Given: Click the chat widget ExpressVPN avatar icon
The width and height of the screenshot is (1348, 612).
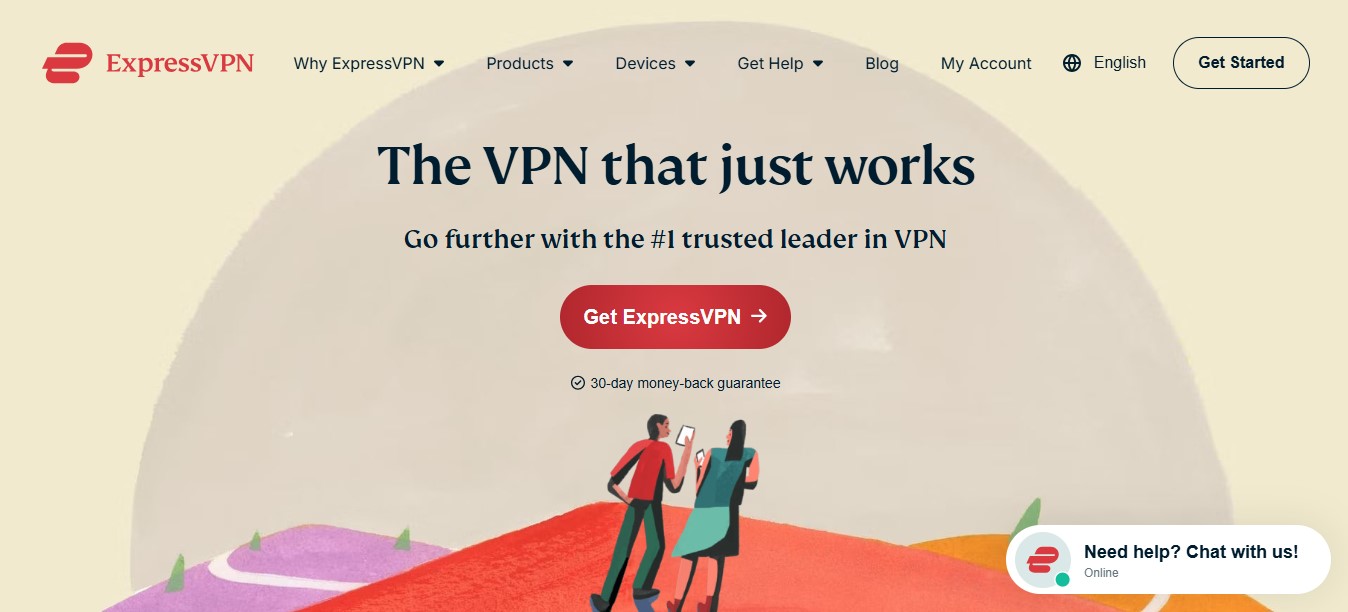Looking at the screenshot, I should [x=1043, y=560].
